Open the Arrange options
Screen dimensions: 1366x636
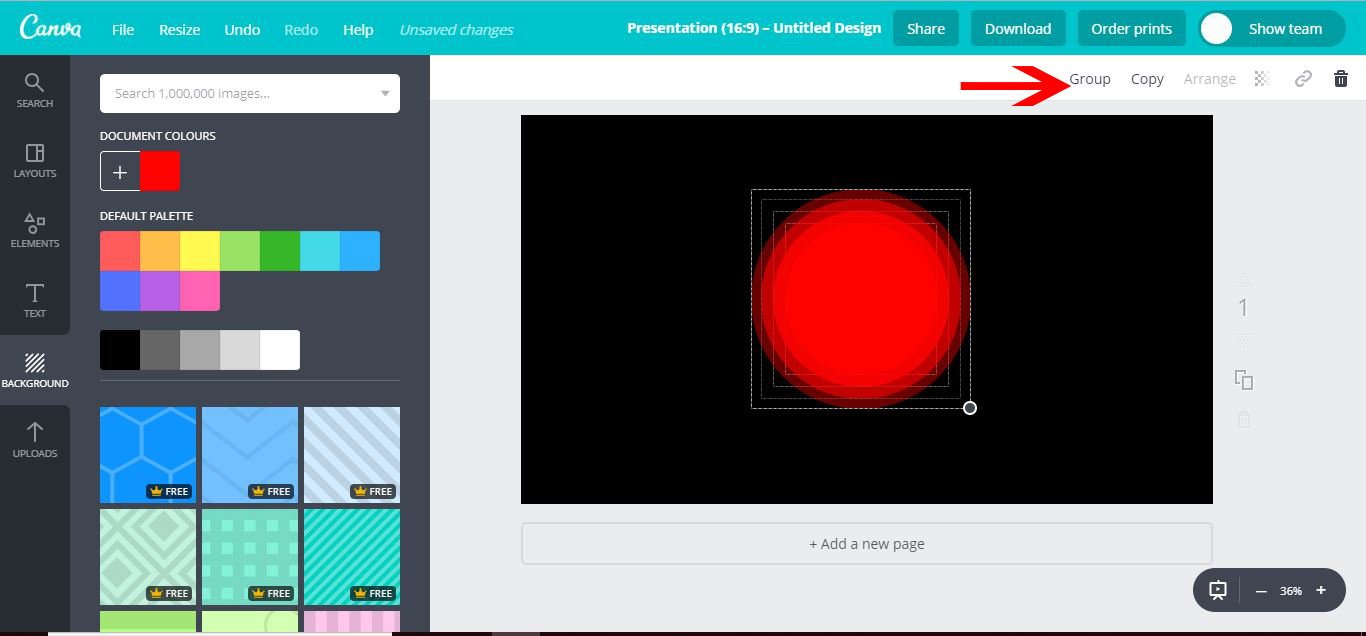click(x=1210, y=78)
